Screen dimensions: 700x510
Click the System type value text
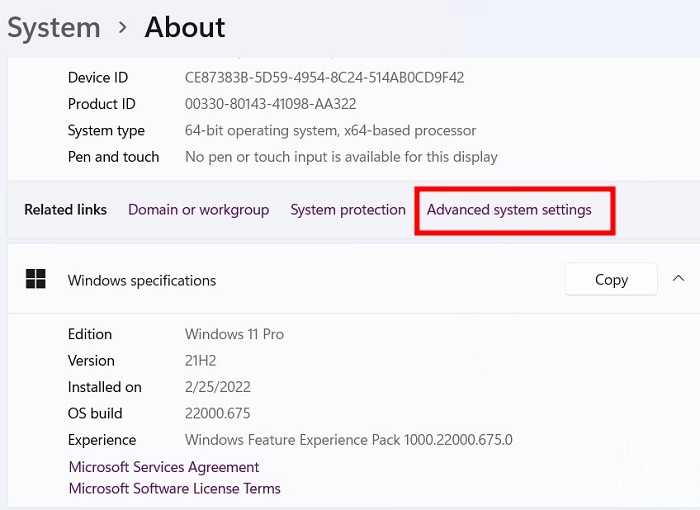coord(330,130)
